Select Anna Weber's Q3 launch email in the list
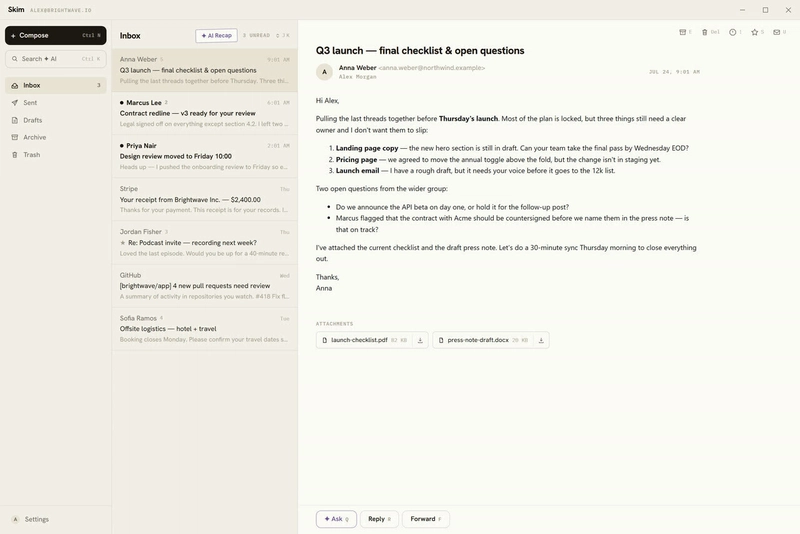 [205, 70]
